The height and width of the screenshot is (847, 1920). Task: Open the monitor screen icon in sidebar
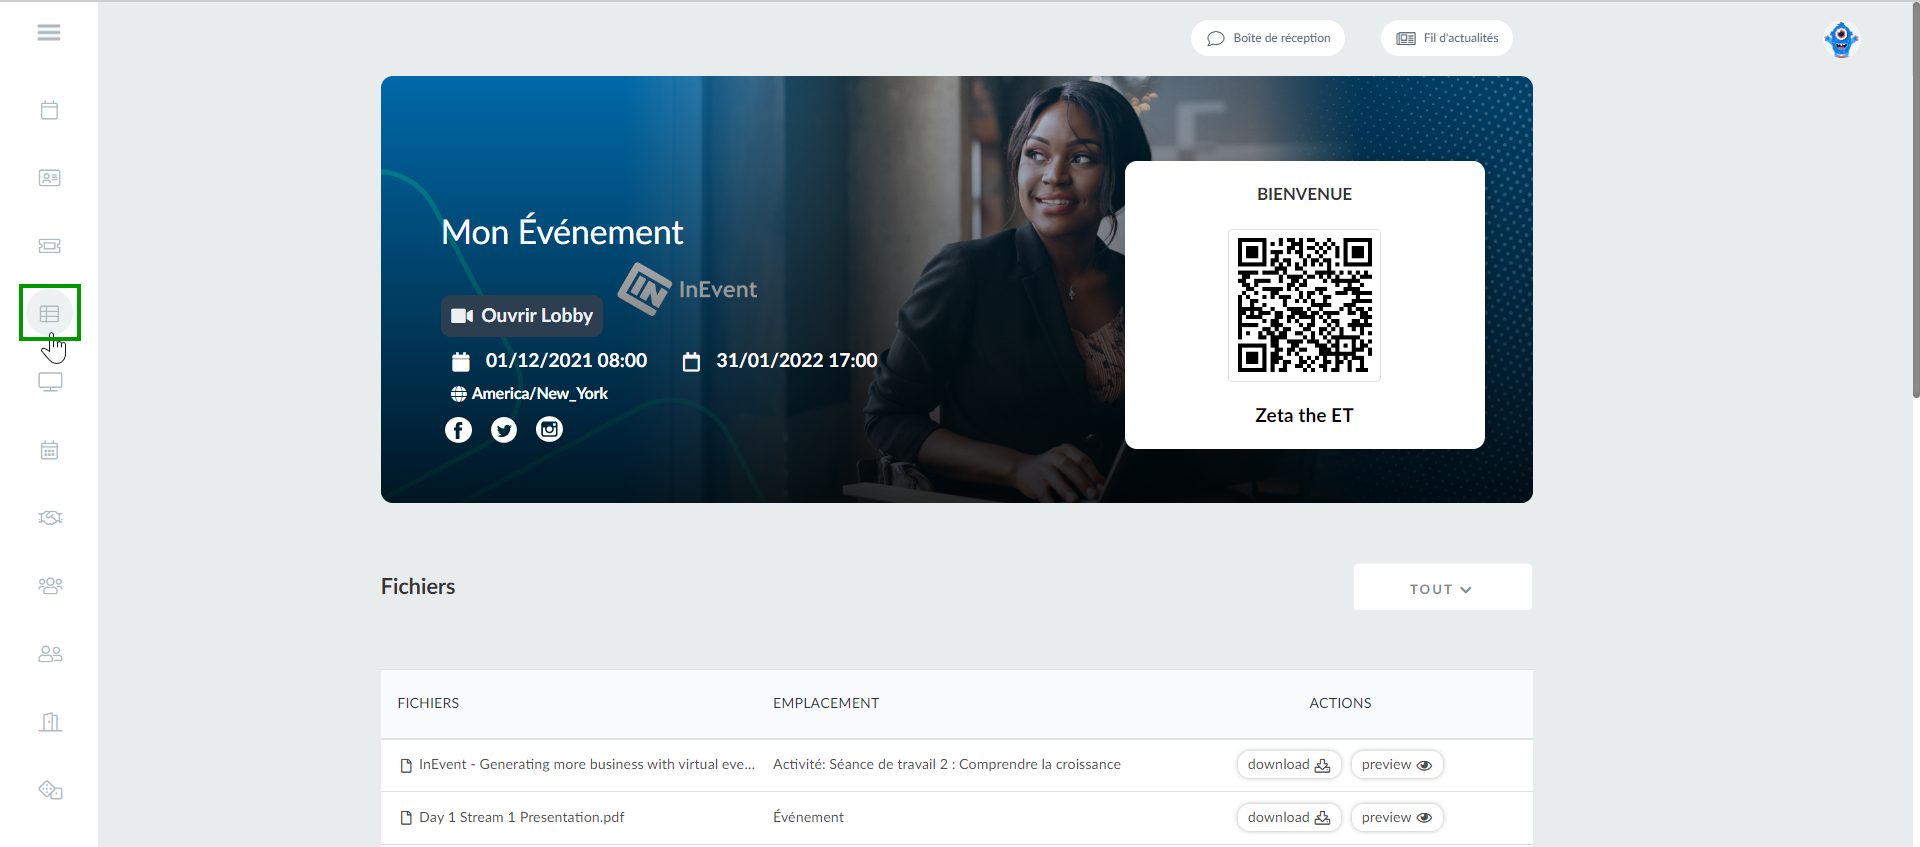pos(49,382)
